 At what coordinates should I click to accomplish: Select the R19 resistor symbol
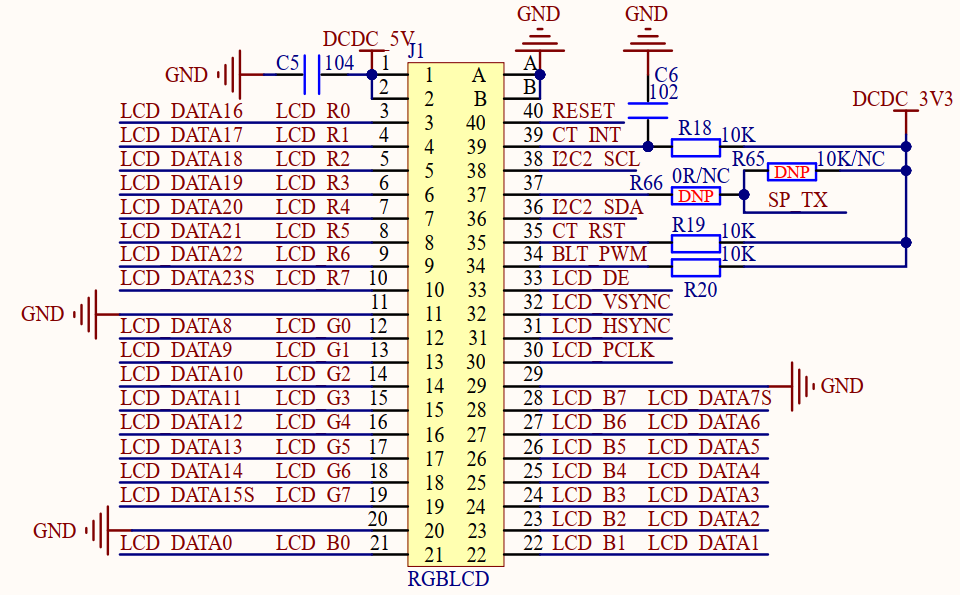tap(696, 243)
